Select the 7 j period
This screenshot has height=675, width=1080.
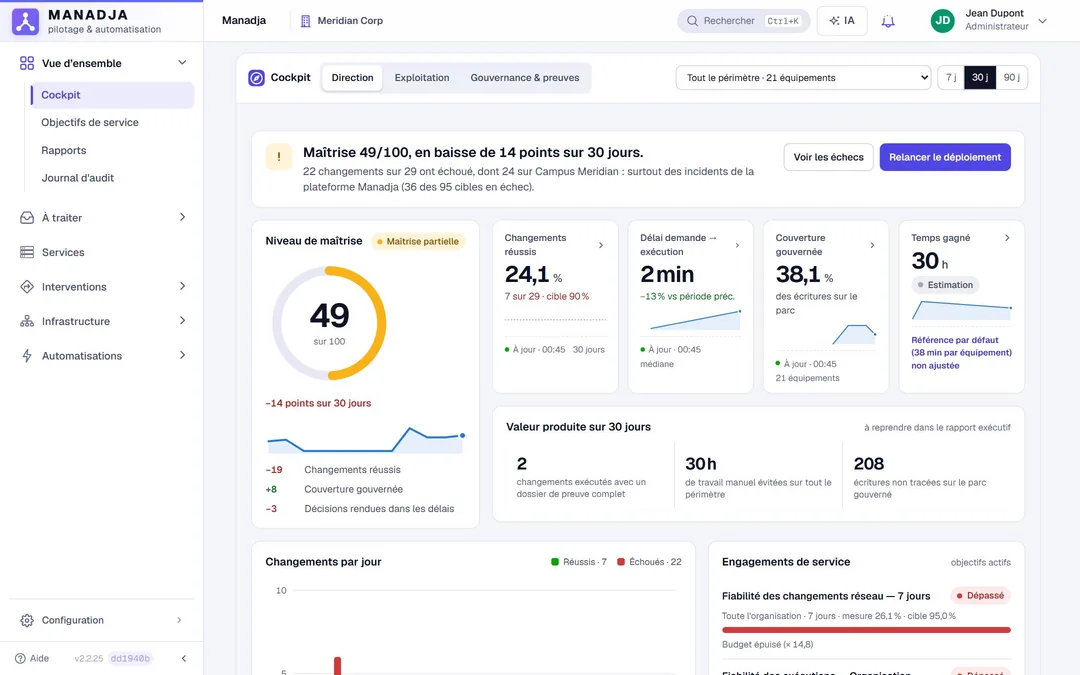pyautogui.click(x=951, y=78)
